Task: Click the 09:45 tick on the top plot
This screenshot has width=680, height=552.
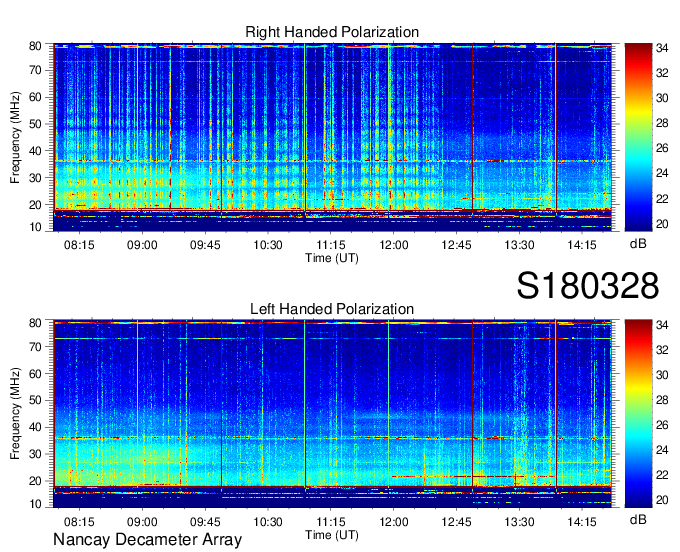Action: 205,245
